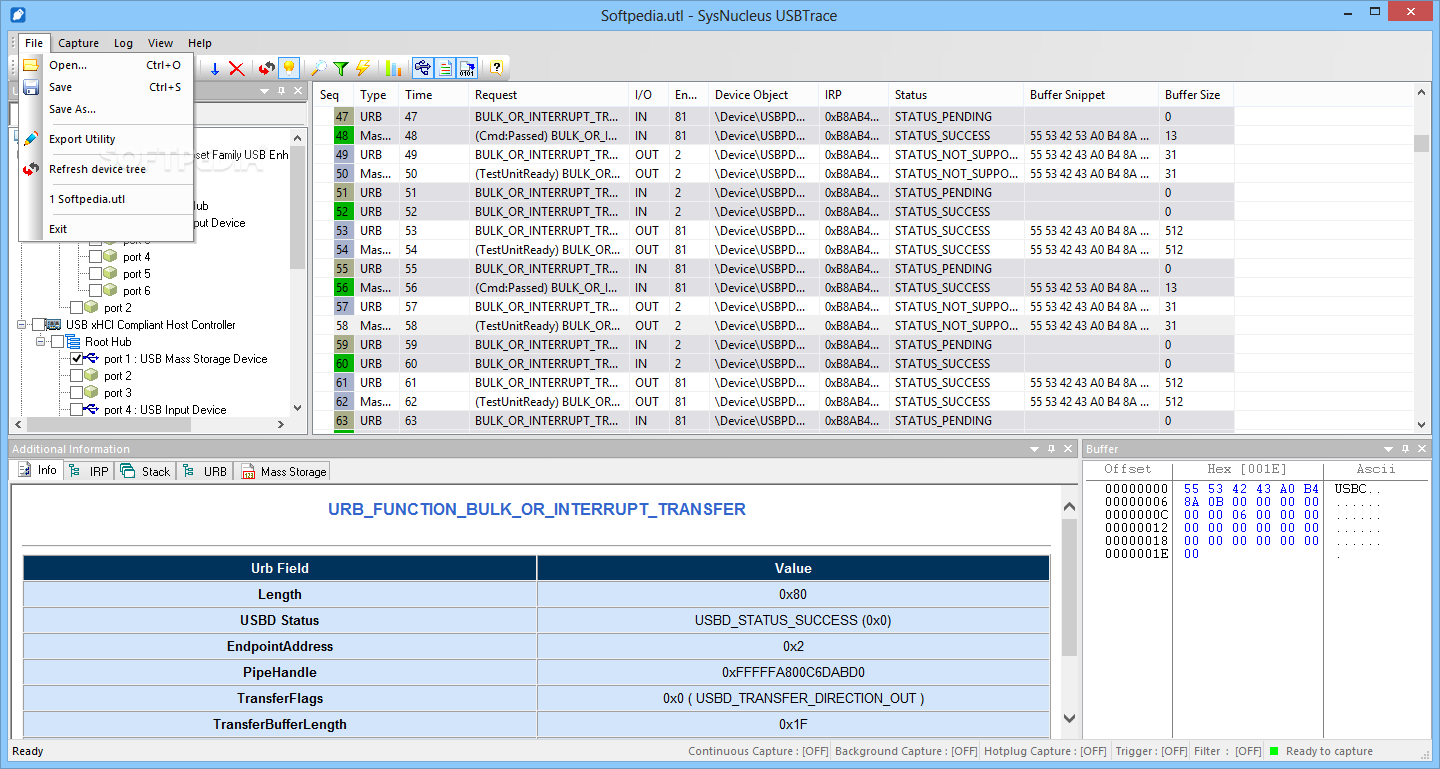Close the device tree panel
This screenshot has height=769, width=1440.
point(298,91)
